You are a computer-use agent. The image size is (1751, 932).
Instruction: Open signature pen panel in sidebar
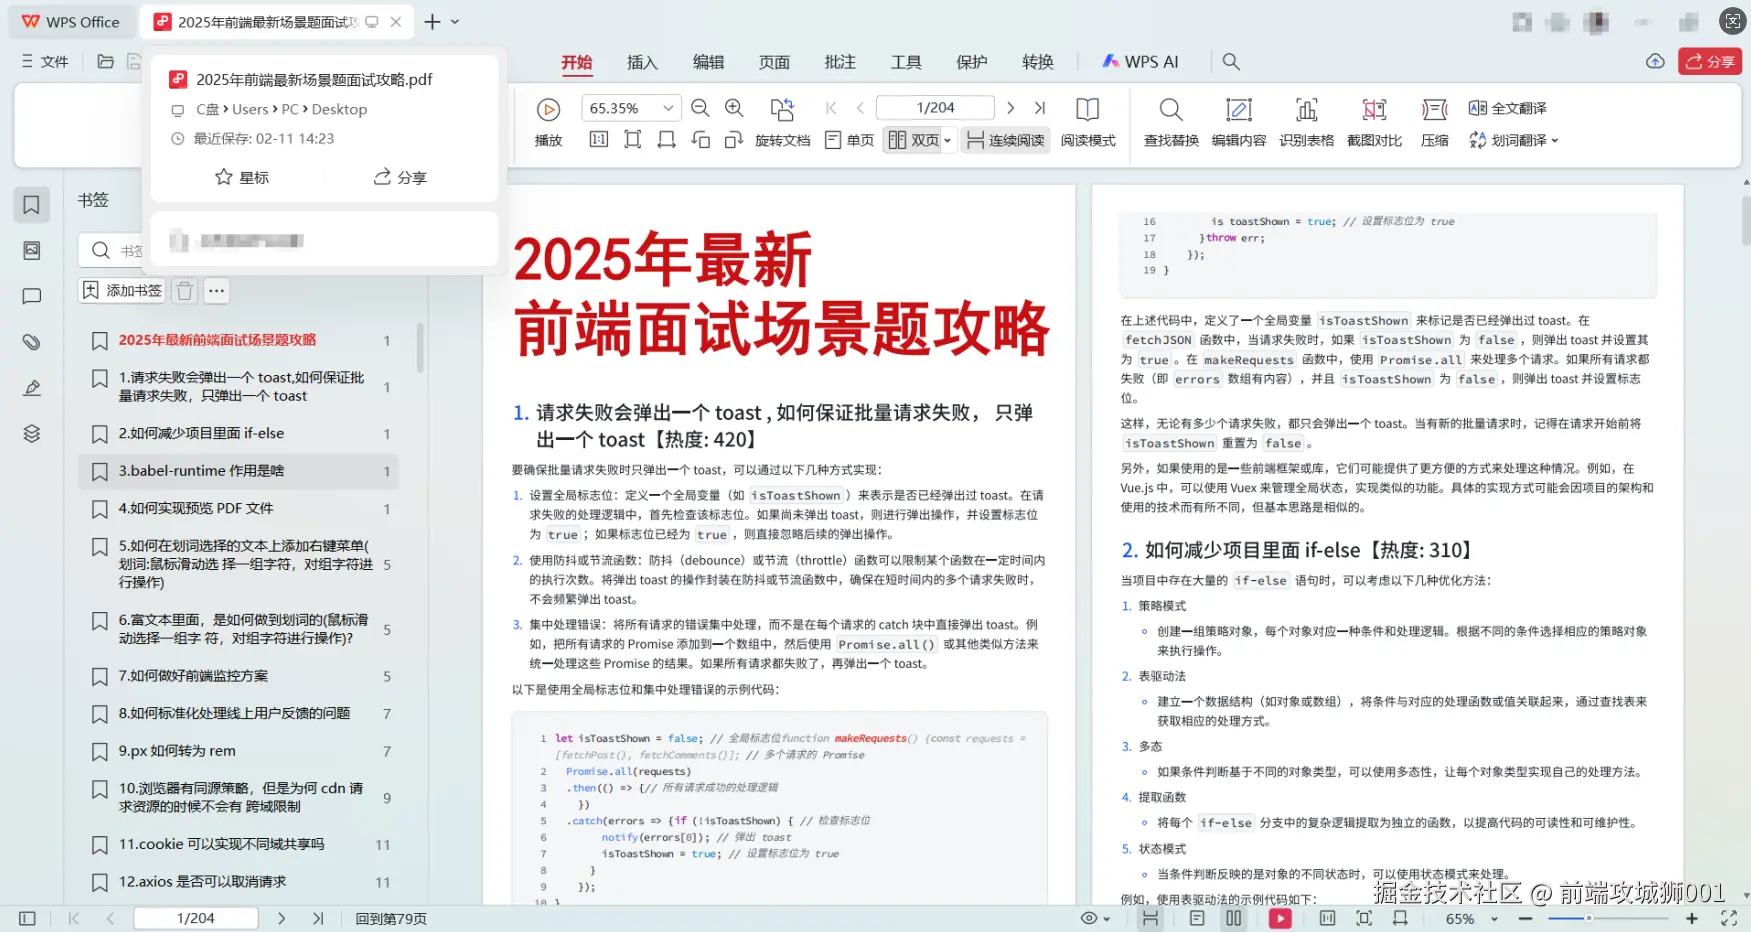(x=32, y=388)
